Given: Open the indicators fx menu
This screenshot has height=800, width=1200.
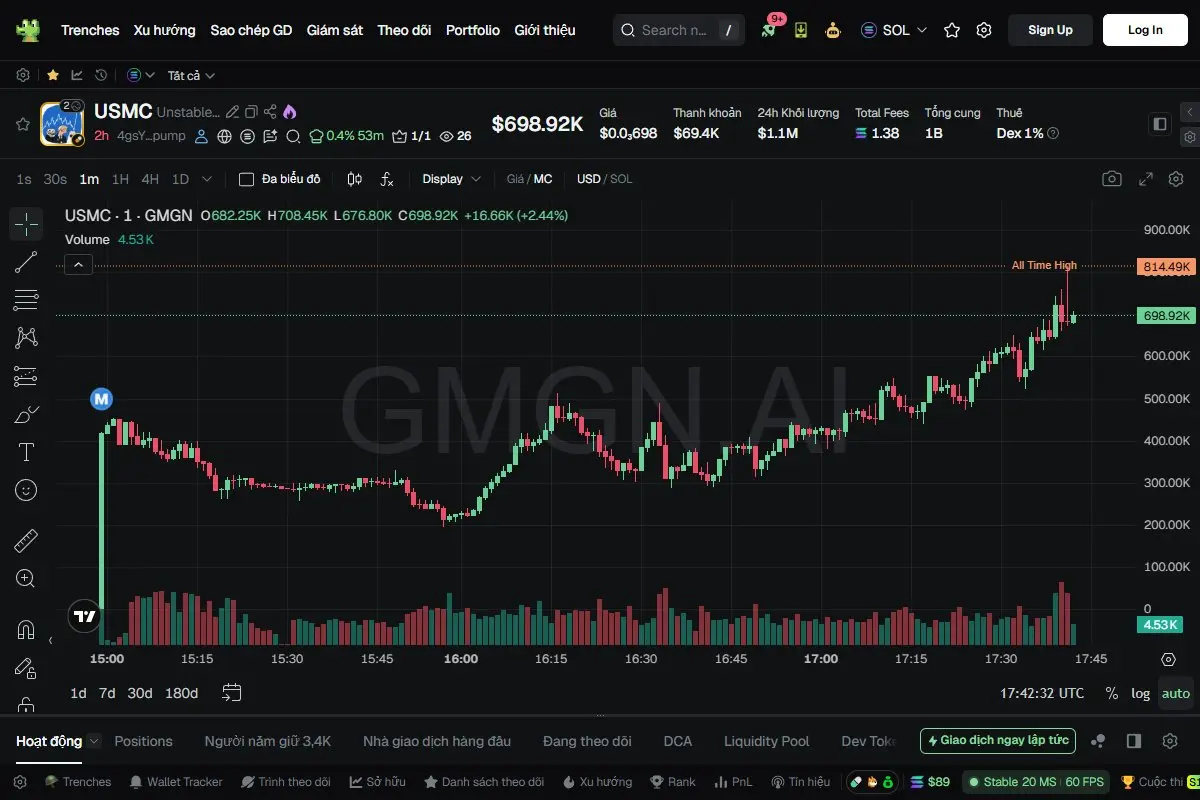Looking at the screenshot, I should [387, 179].
